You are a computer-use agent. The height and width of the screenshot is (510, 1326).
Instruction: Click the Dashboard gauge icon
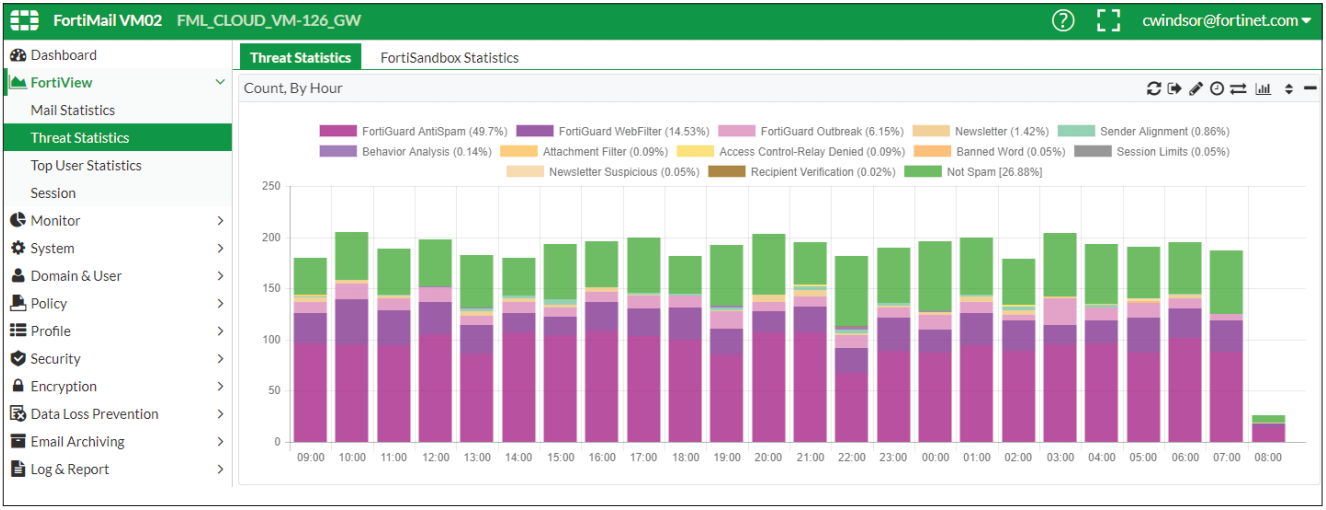tap(17, 55)
